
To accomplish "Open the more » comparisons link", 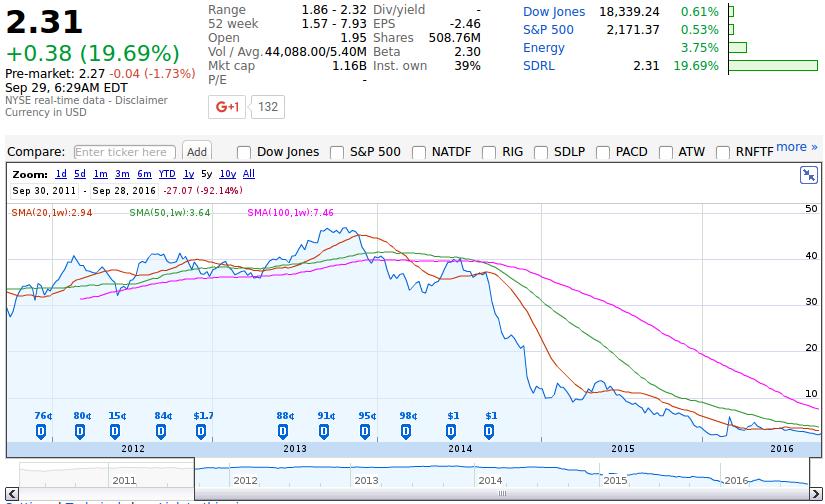I will pos(797,147).
